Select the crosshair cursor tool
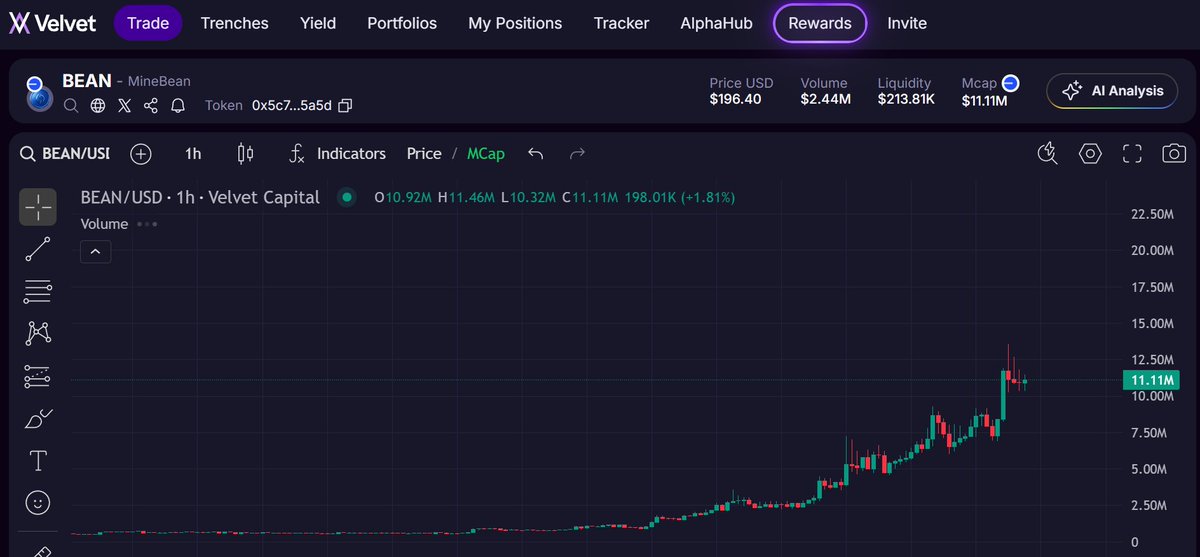This screenshot has height=557, width=1200. tap(38, 207)
